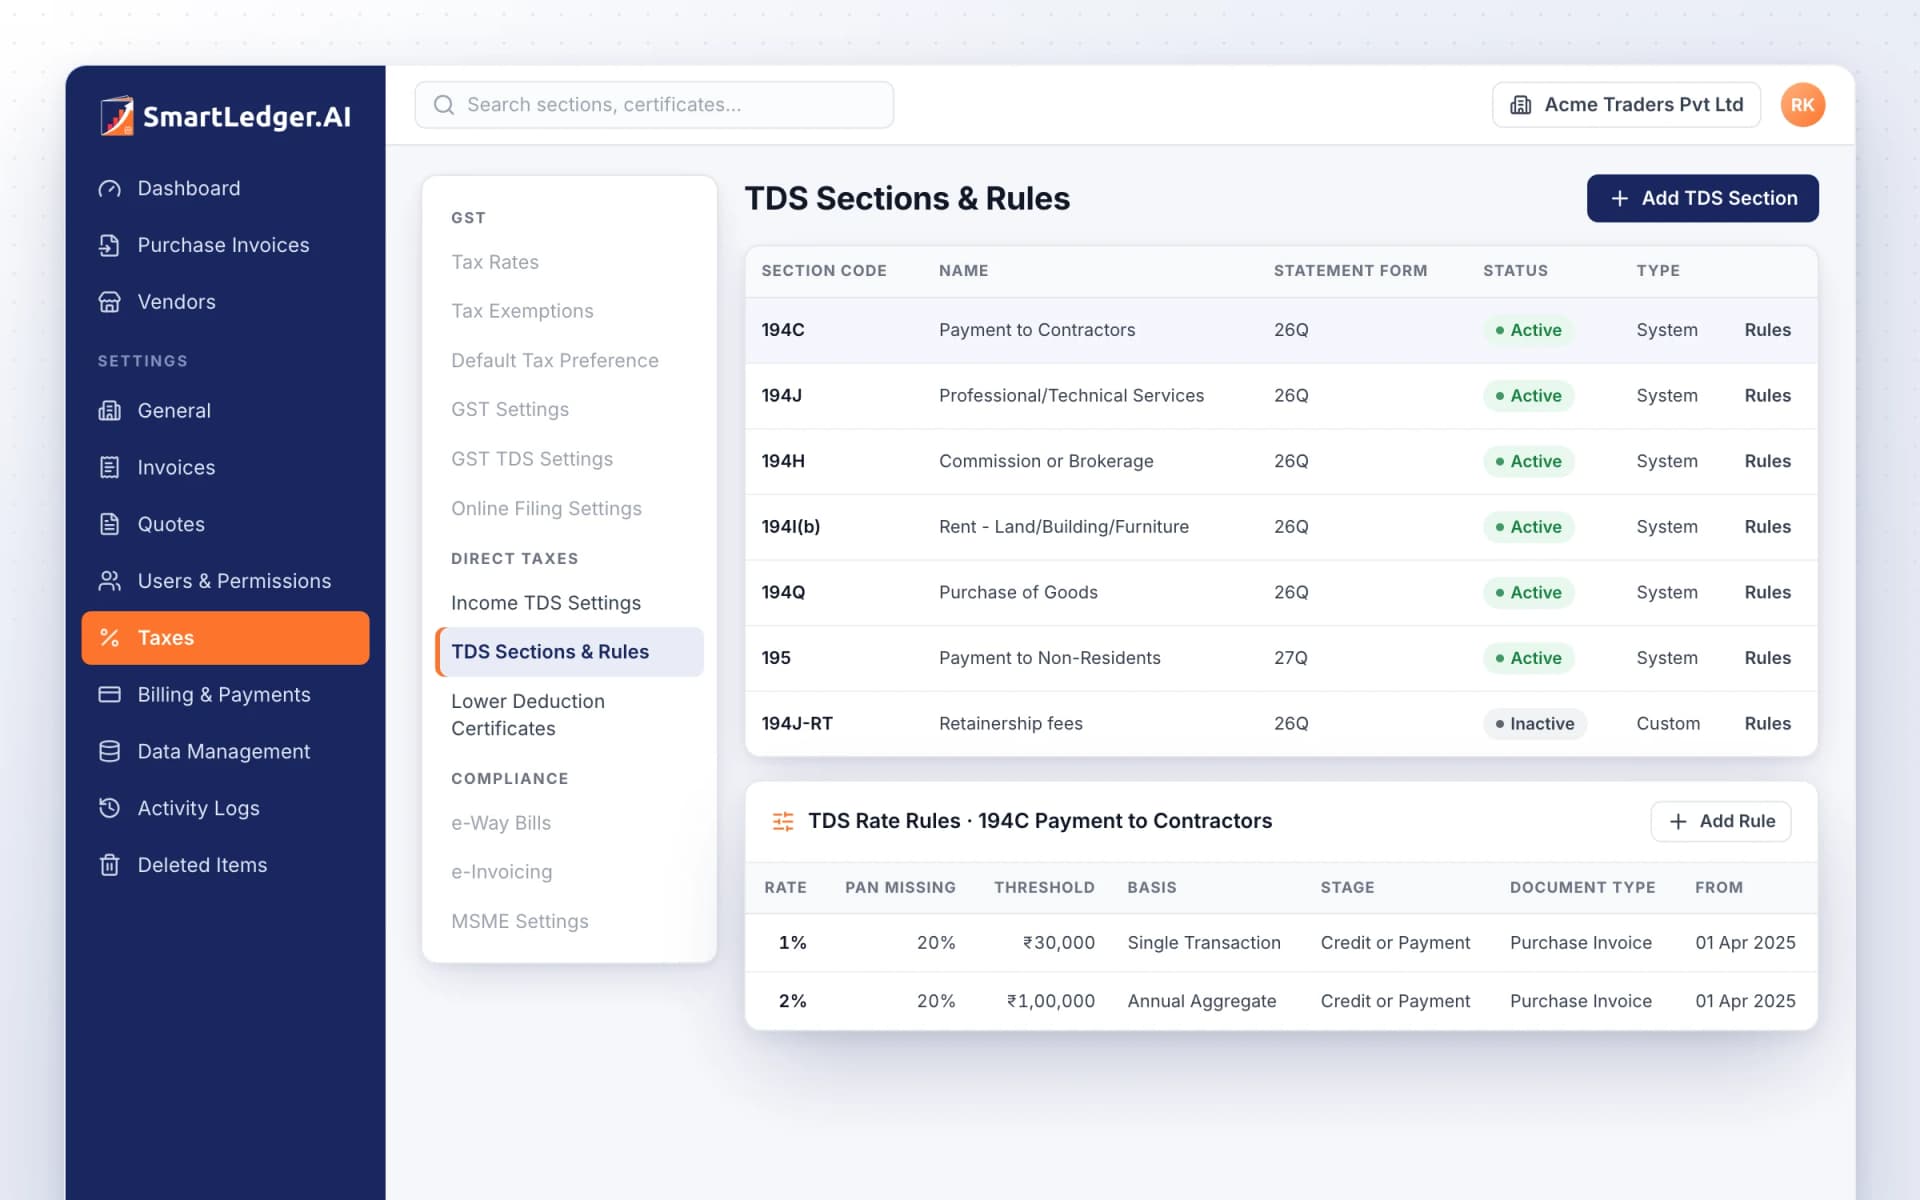Open Online Filing Settings
This screenshot has height=1200, width=1920.
point(546,509)
